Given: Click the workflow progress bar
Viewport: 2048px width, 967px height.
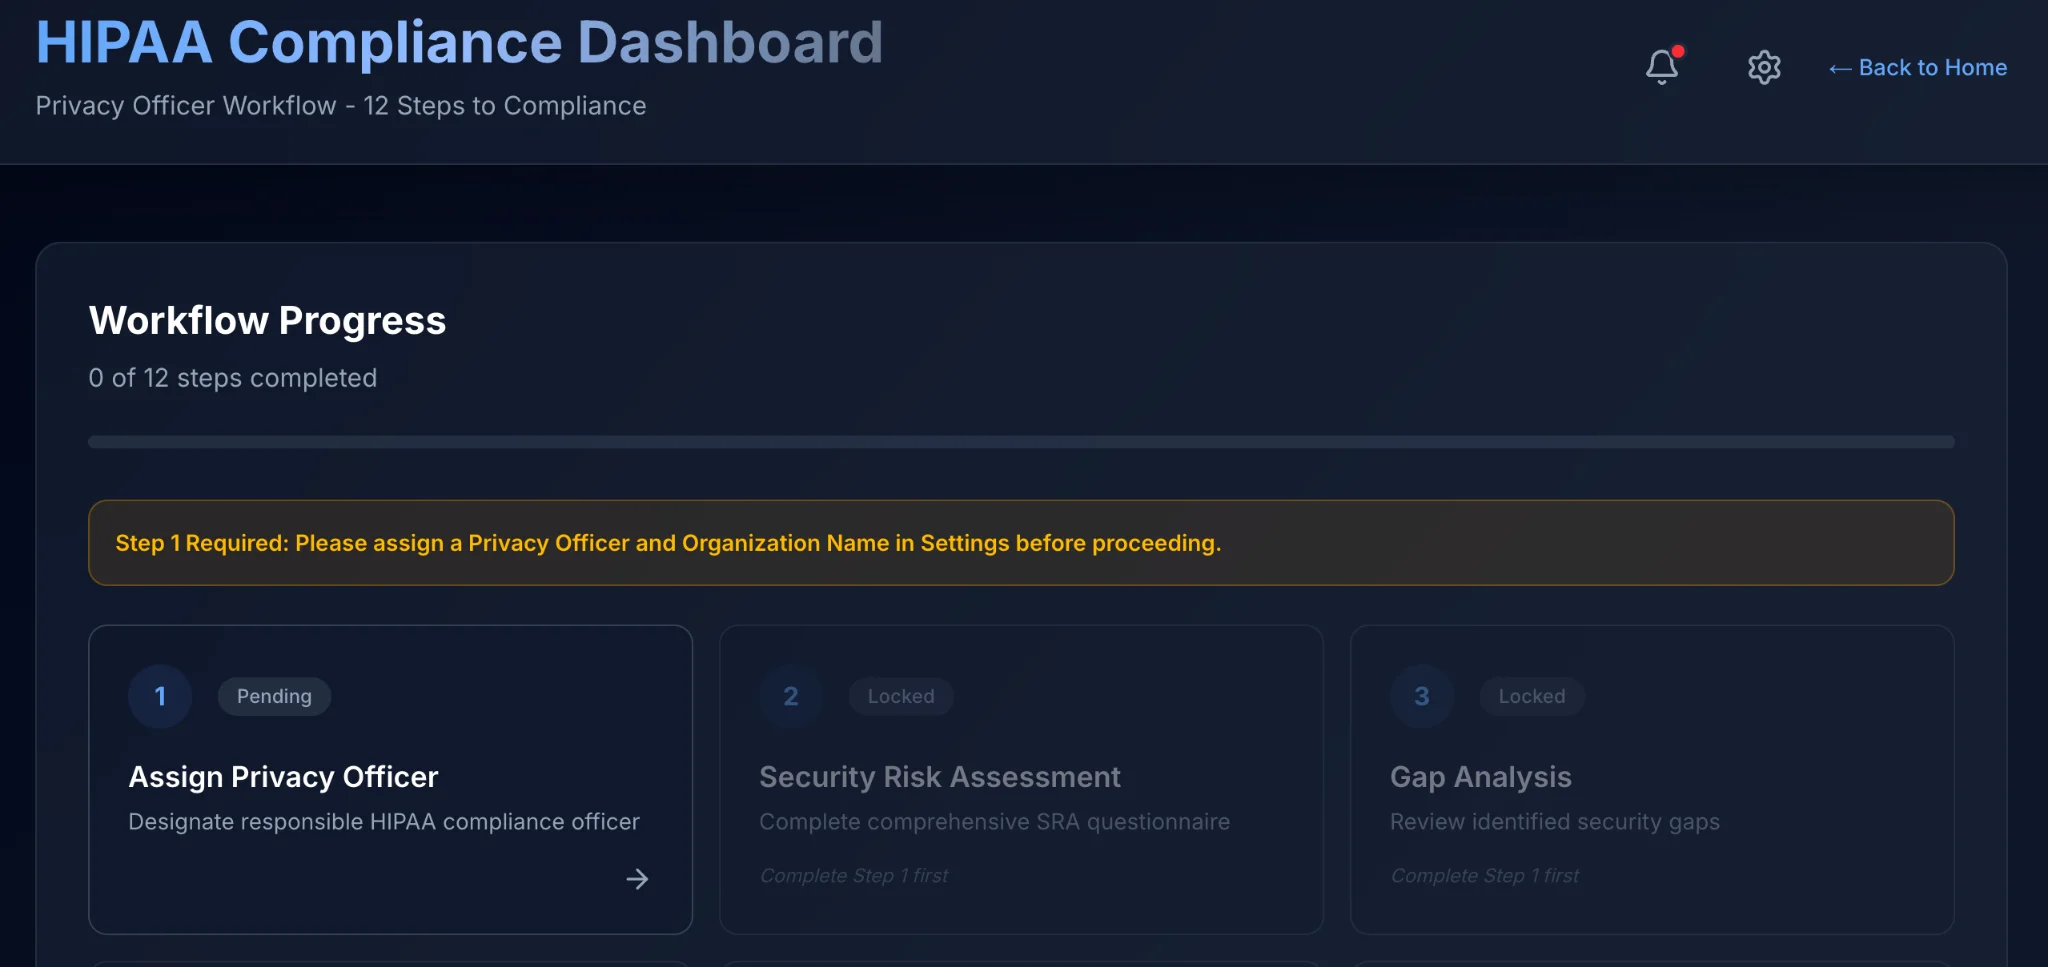Looking at the screenshot, I should pos(1021,441).
